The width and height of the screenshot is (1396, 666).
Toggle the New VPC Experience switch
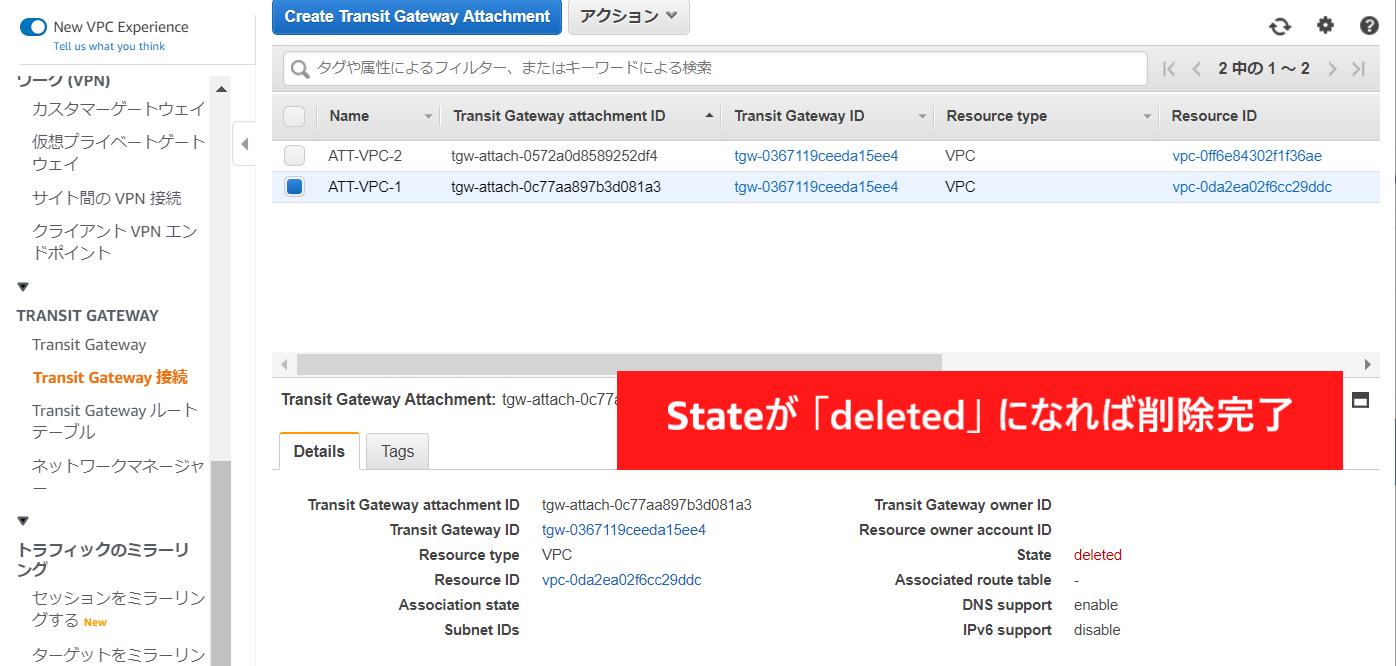[33, 27]
